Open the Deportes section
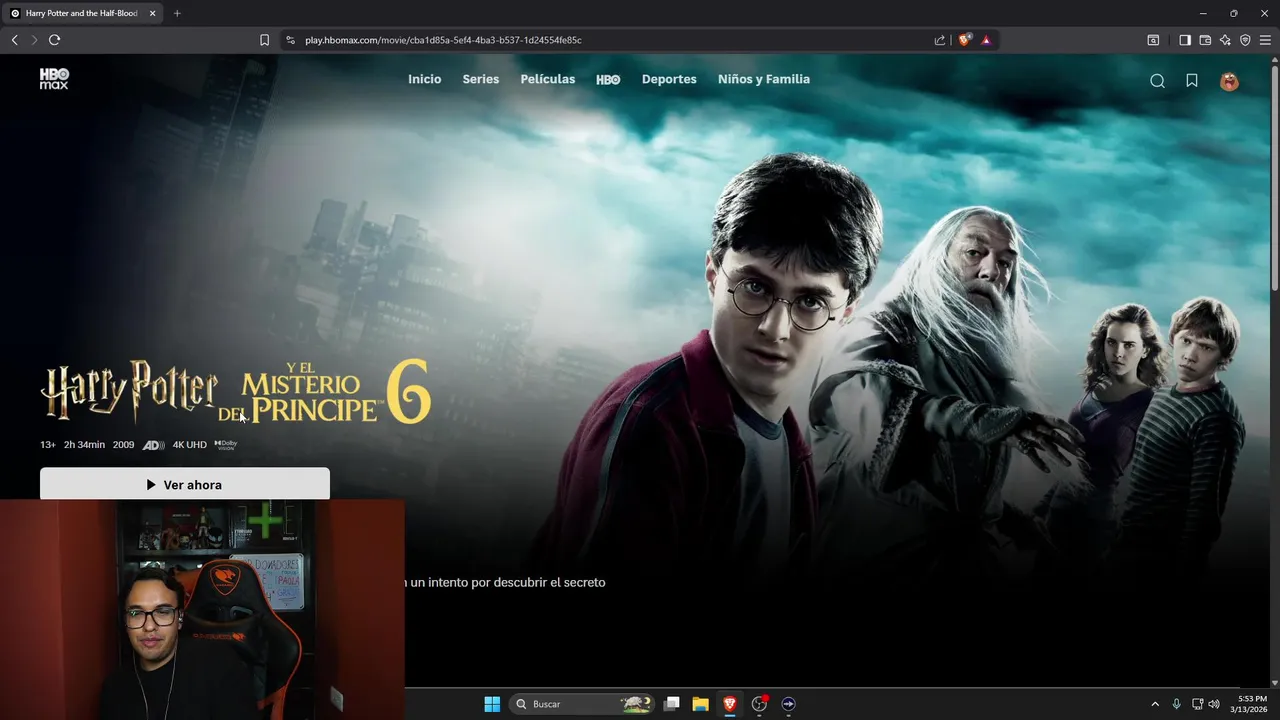This screenshot has width=1280, height=720. 669,79
